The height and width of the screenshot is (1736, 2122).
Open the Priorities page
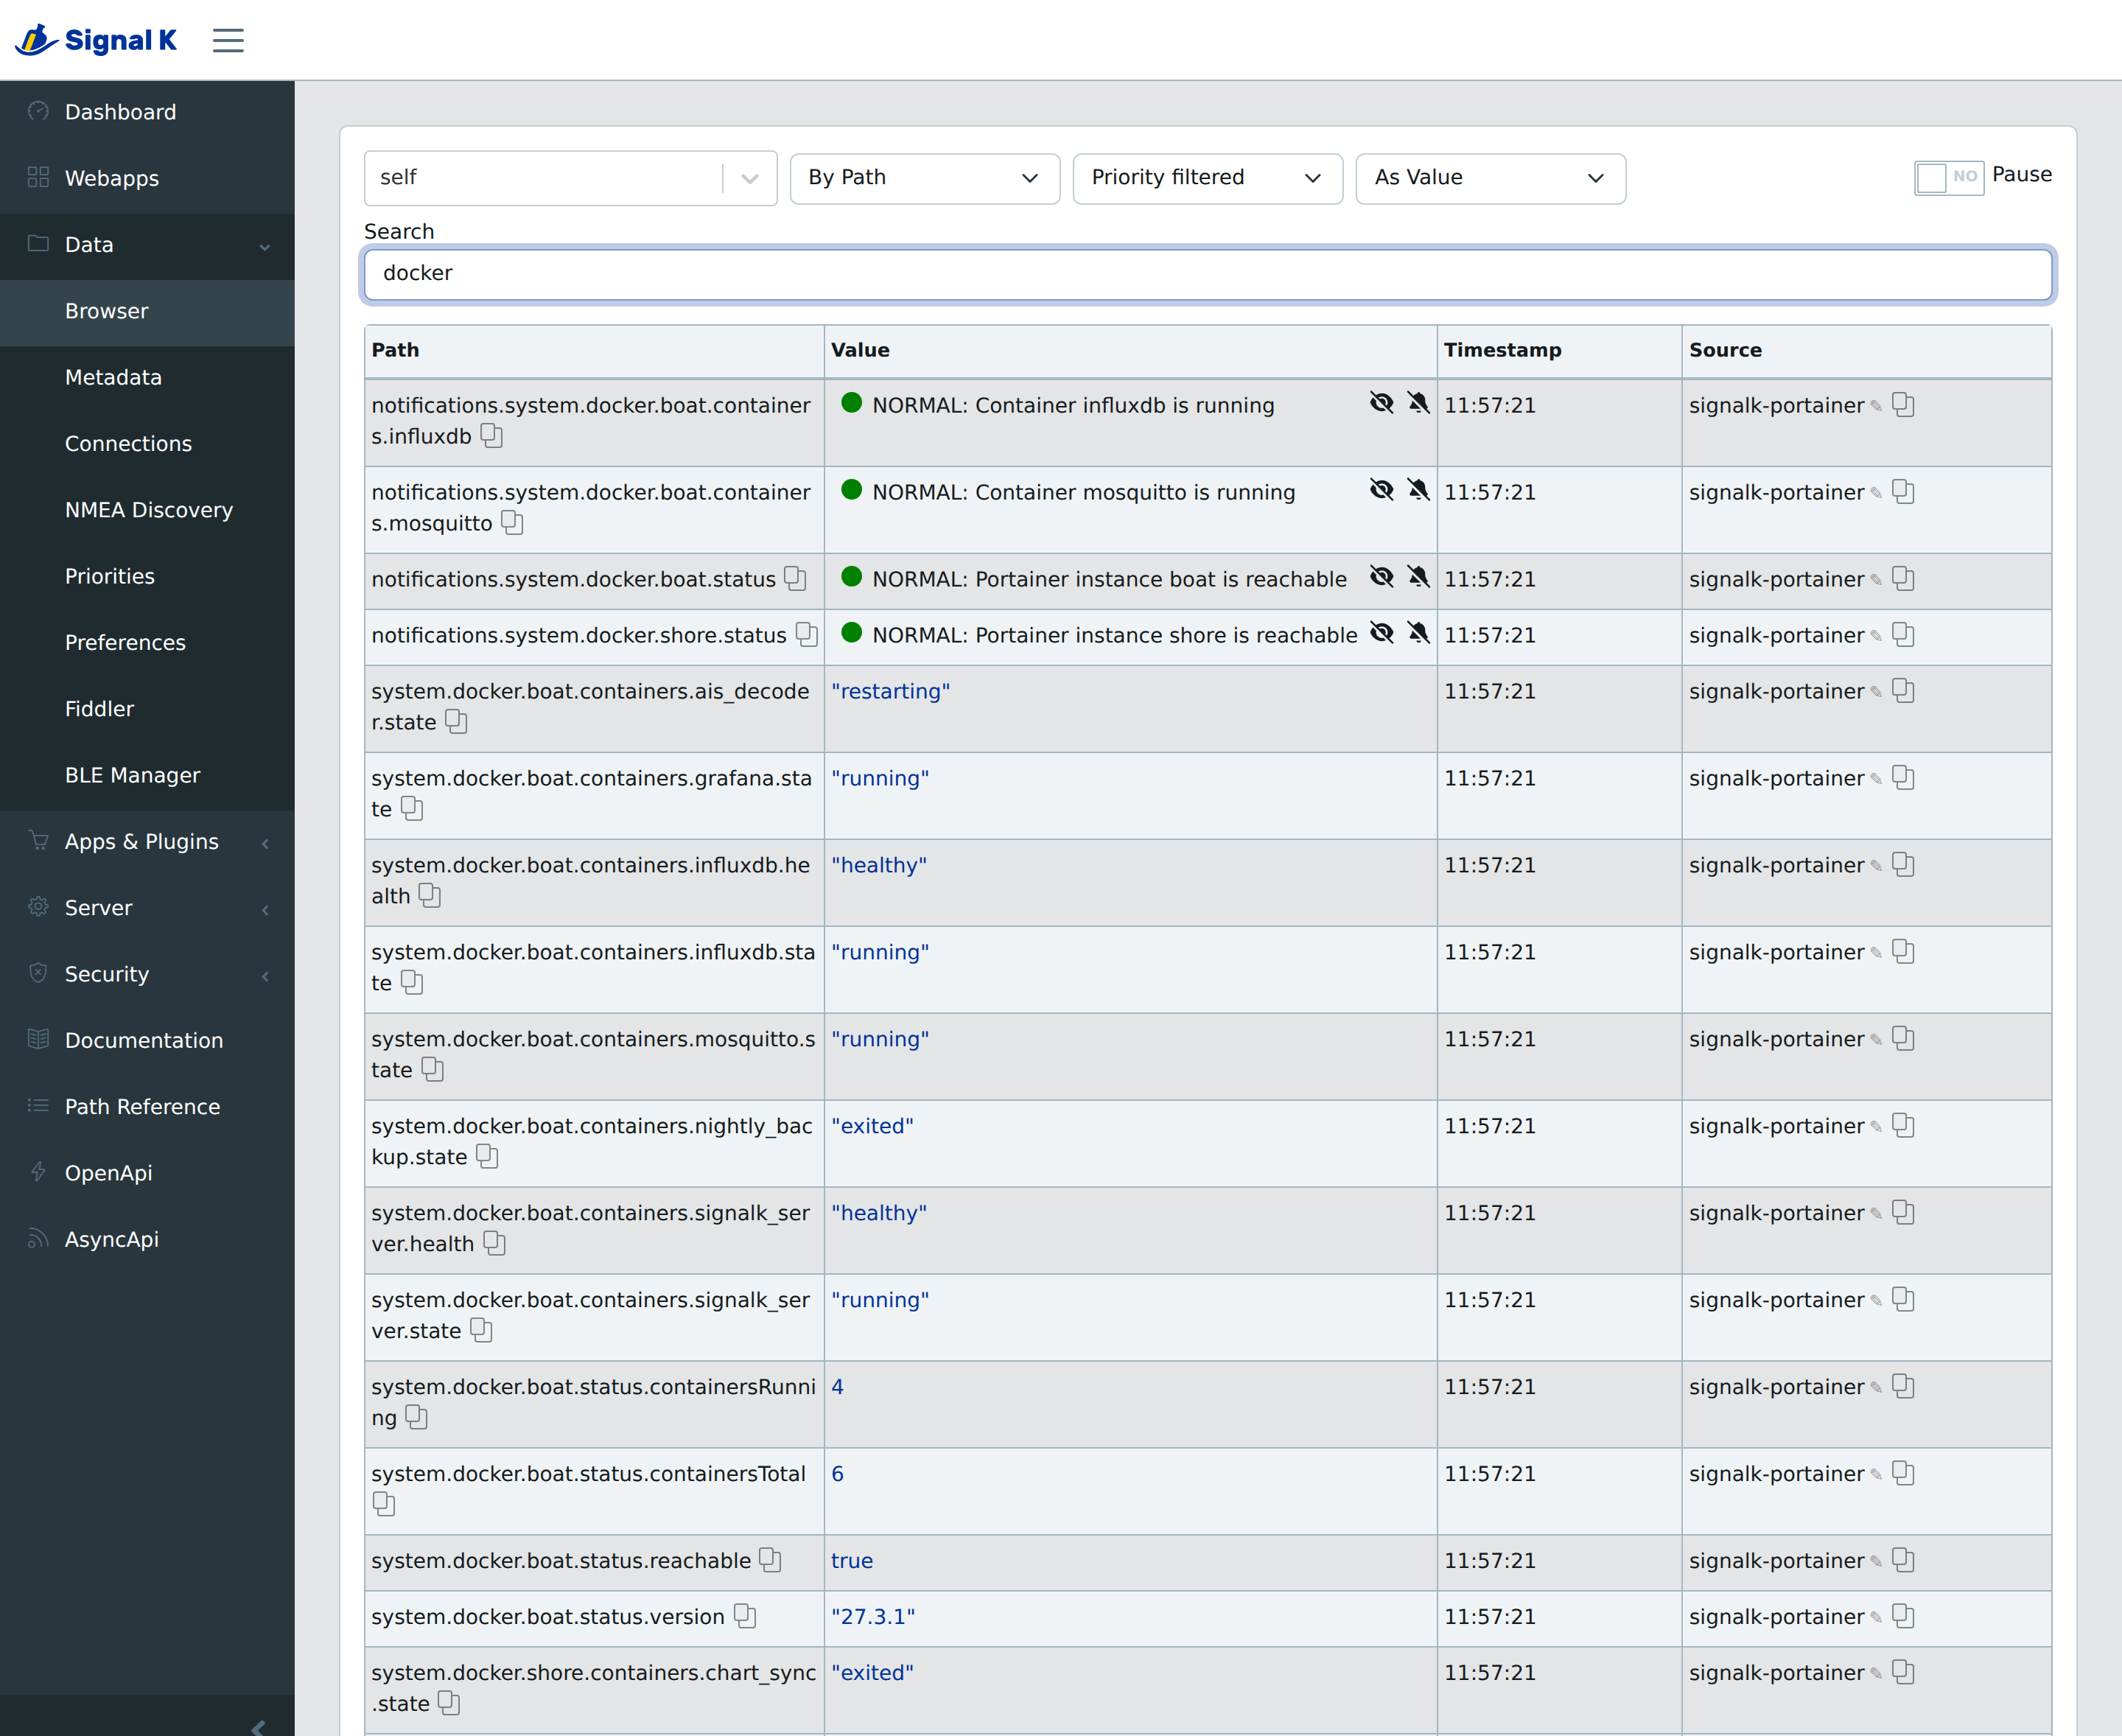point(147,576)
